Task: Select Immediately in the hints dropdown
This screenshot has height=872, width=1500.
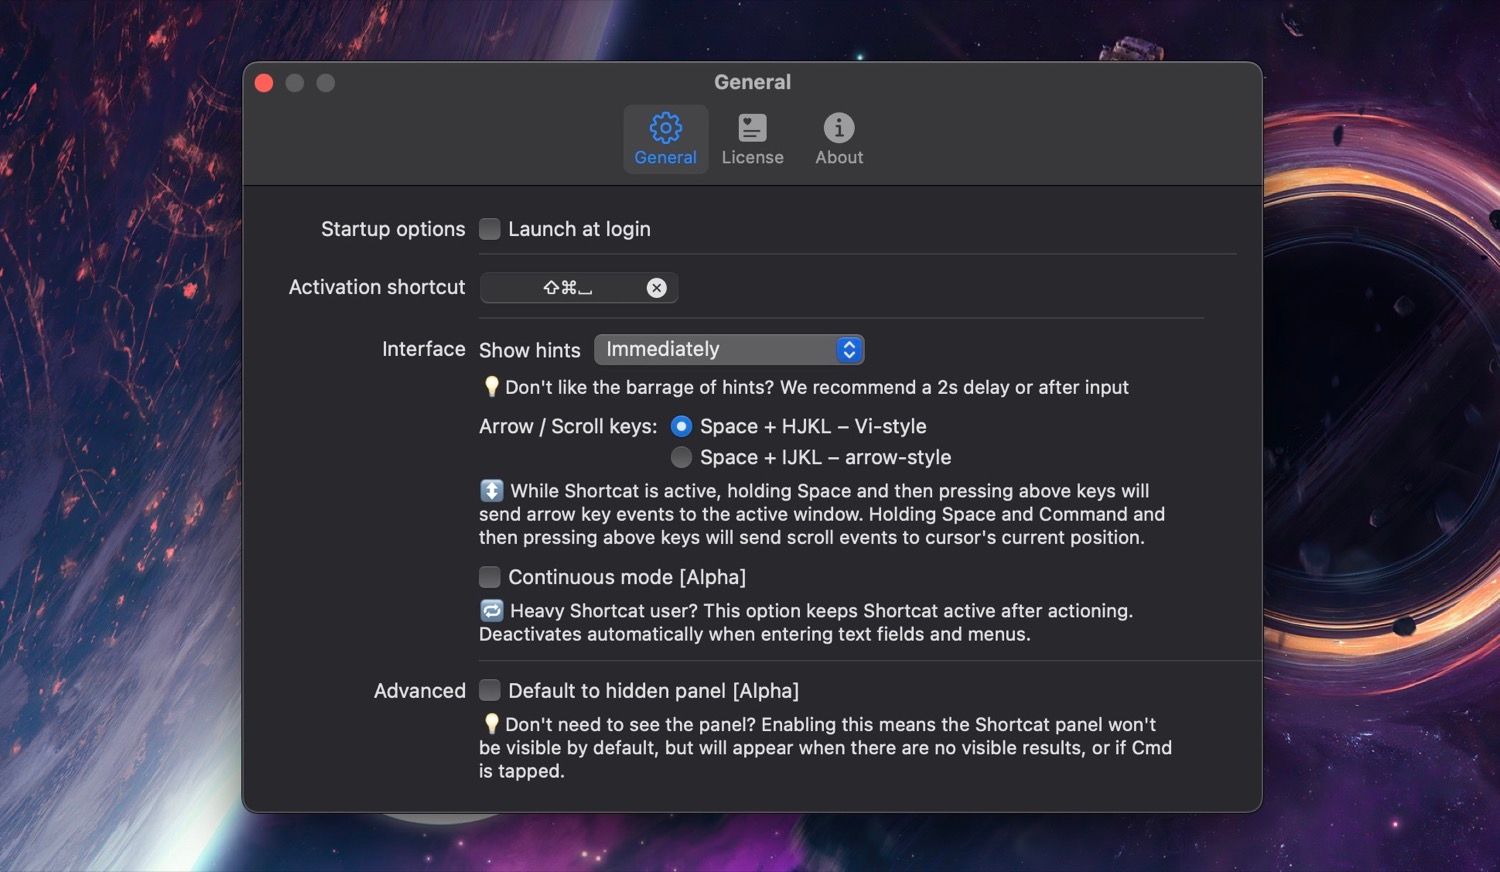Action: click(x=700, y=349)
